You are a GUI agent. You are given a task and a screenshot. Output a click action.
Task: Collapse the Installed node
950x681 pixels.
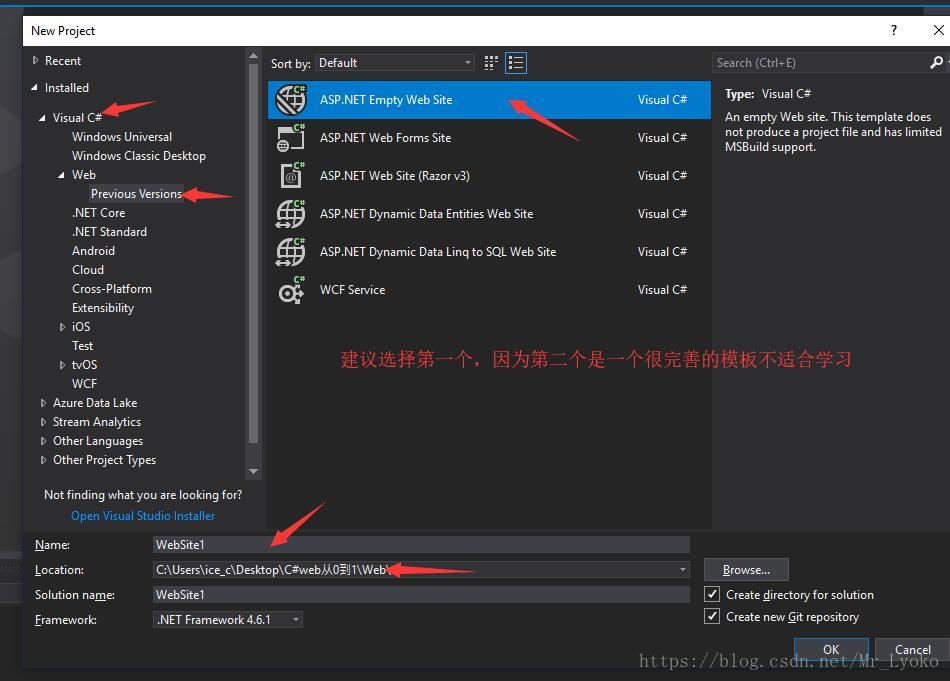(x=35, y=88)
